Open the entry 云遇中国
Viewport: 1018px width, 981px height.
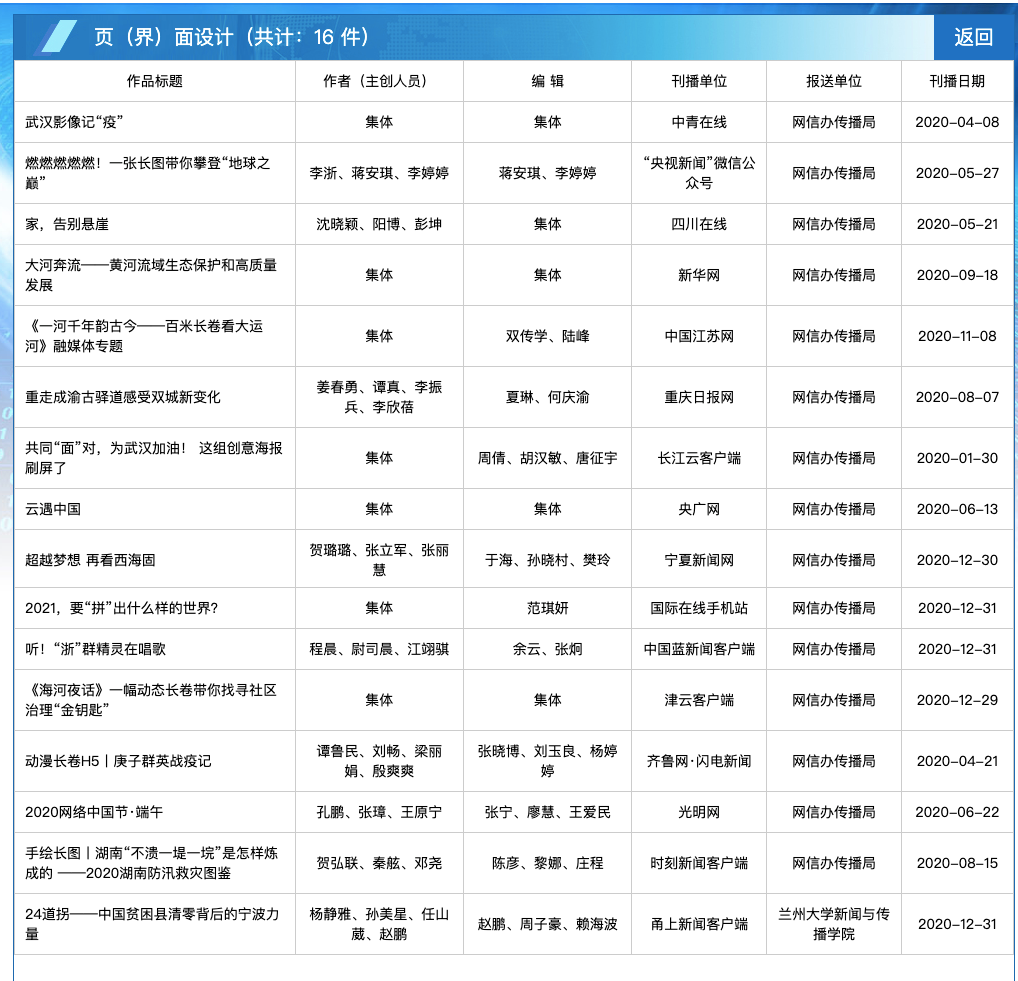(x=53, y=509)
